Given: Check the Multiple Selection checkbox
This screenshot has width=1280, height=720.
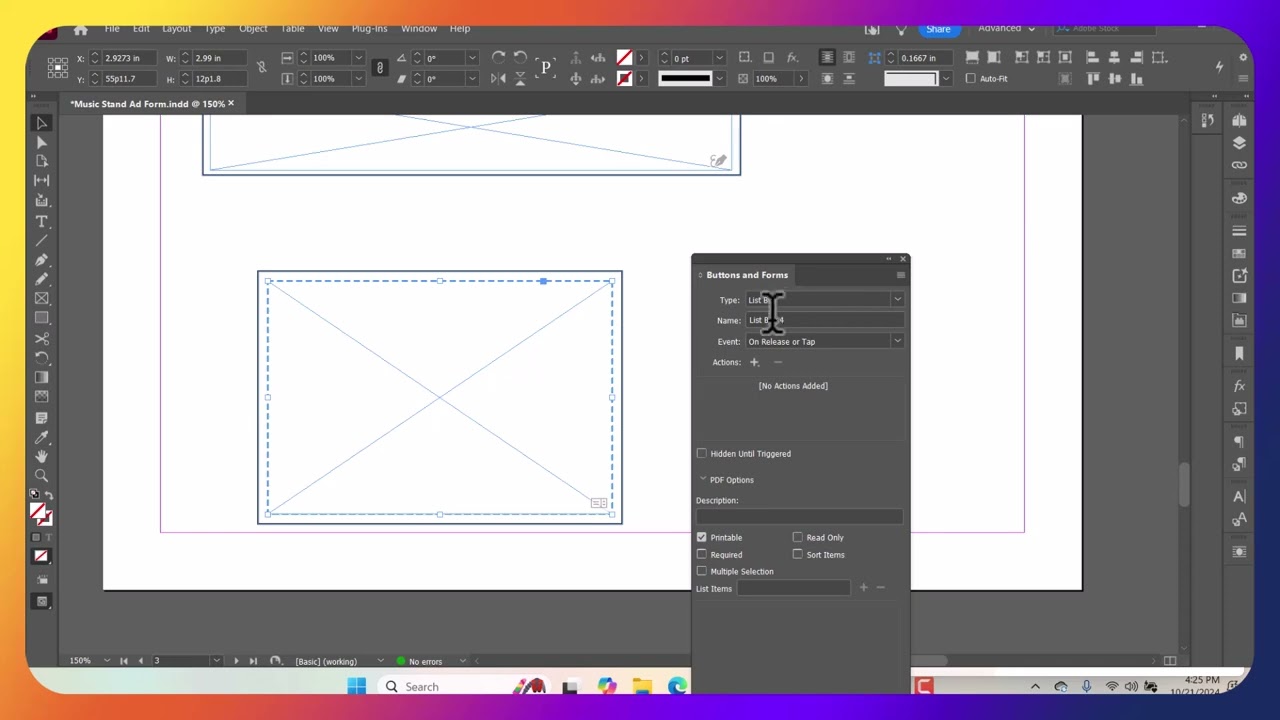Looking at the screenshot, I should click(701, 572).
